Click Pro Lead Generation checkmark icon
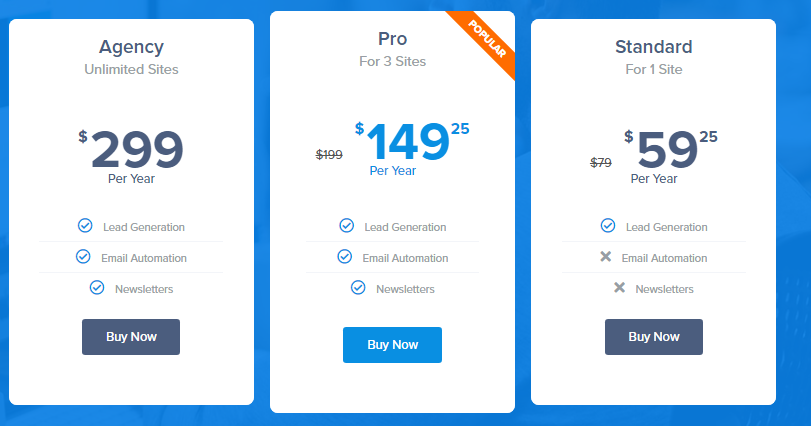Viewport: 811px width, 426px height. point(346,226)
